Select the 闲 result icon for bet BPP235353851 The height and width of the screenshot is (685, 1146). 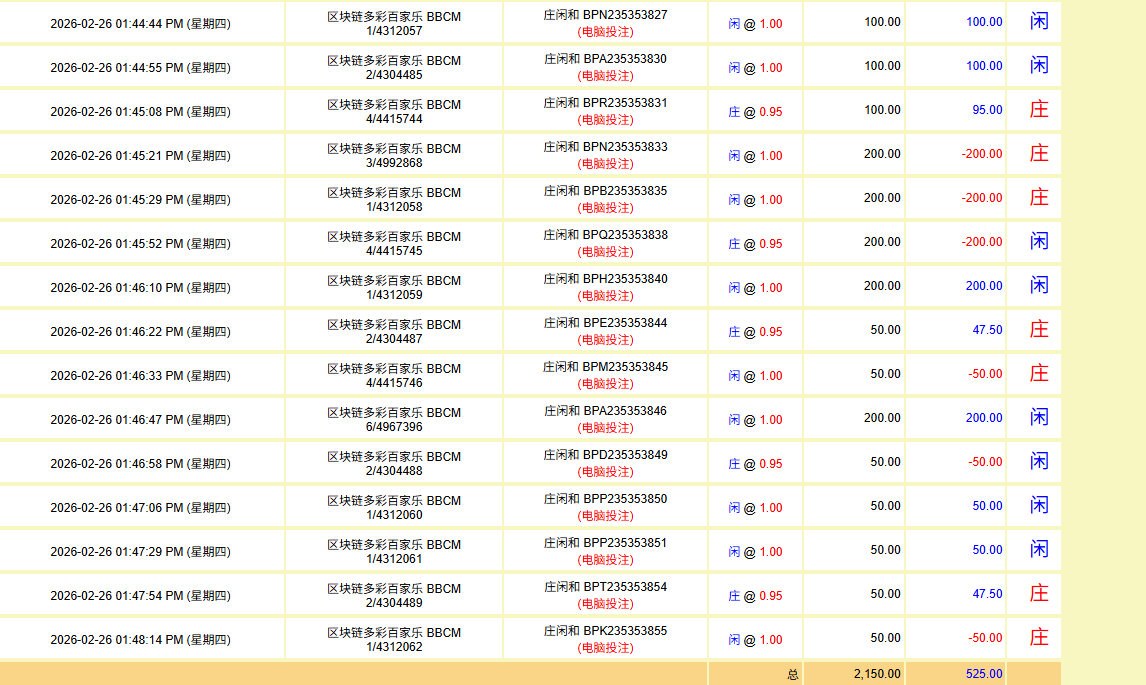pyautogui.click(x=1039, y=549)
